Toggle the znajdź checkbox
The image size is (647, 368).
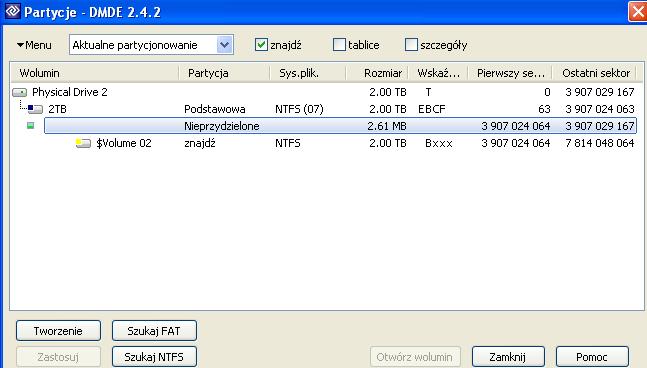pyautogui.click(x=261, y=45)
